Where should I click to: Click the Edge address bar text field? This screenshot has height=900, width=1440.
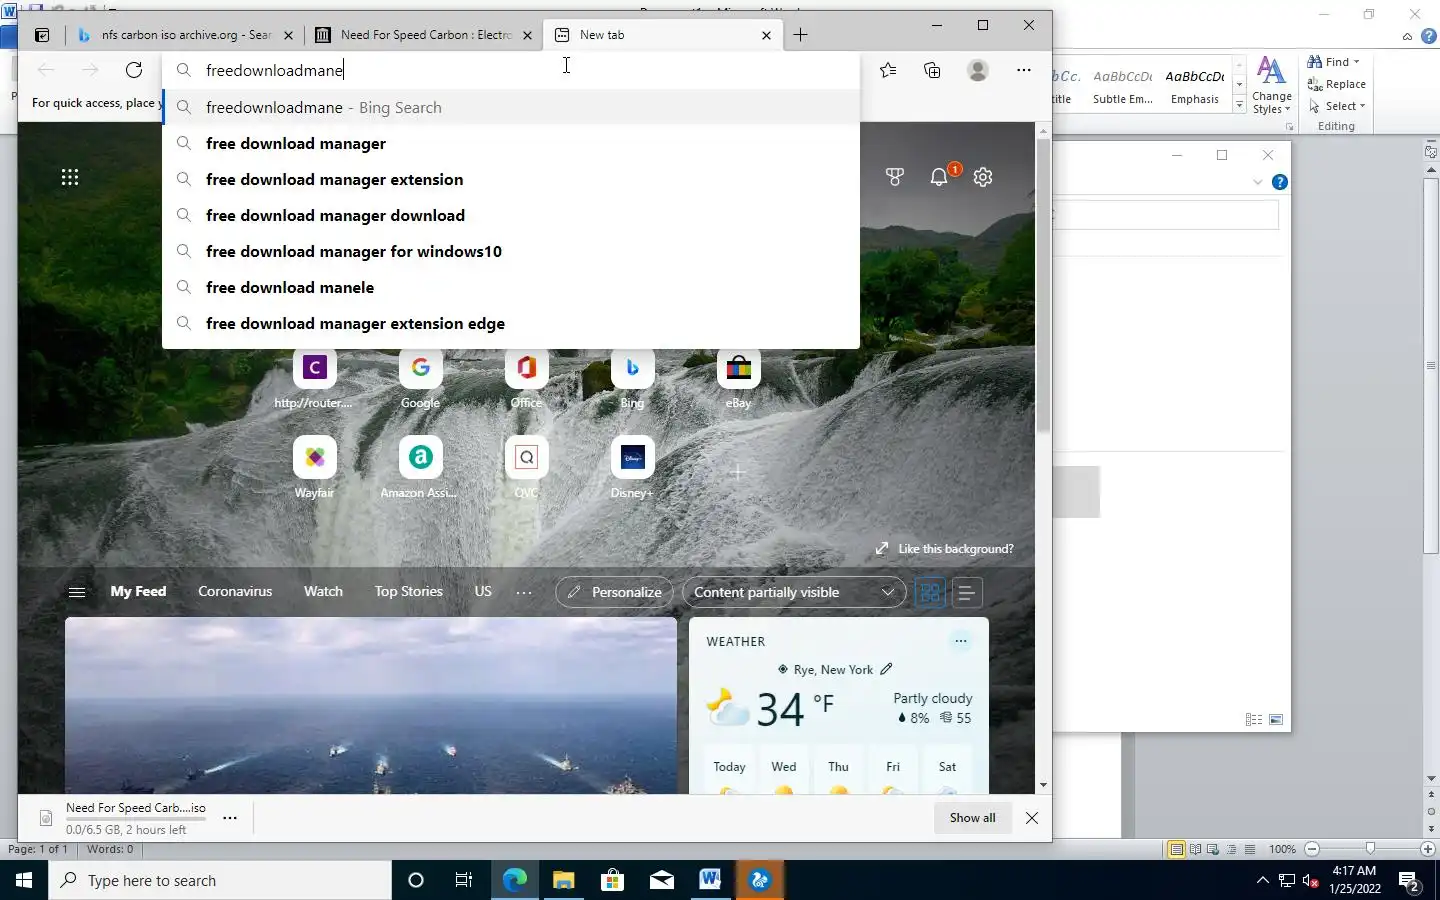tap(511, 70)
